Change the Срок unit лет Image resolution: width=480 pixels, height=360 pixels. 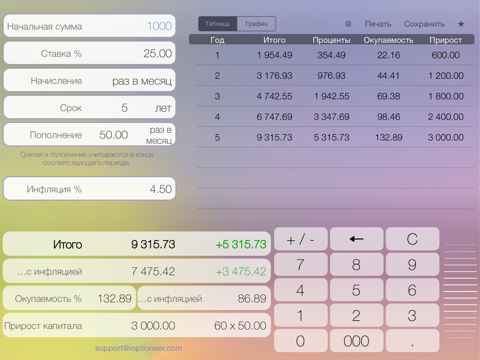pyautogui.click(x=163, y=108)
